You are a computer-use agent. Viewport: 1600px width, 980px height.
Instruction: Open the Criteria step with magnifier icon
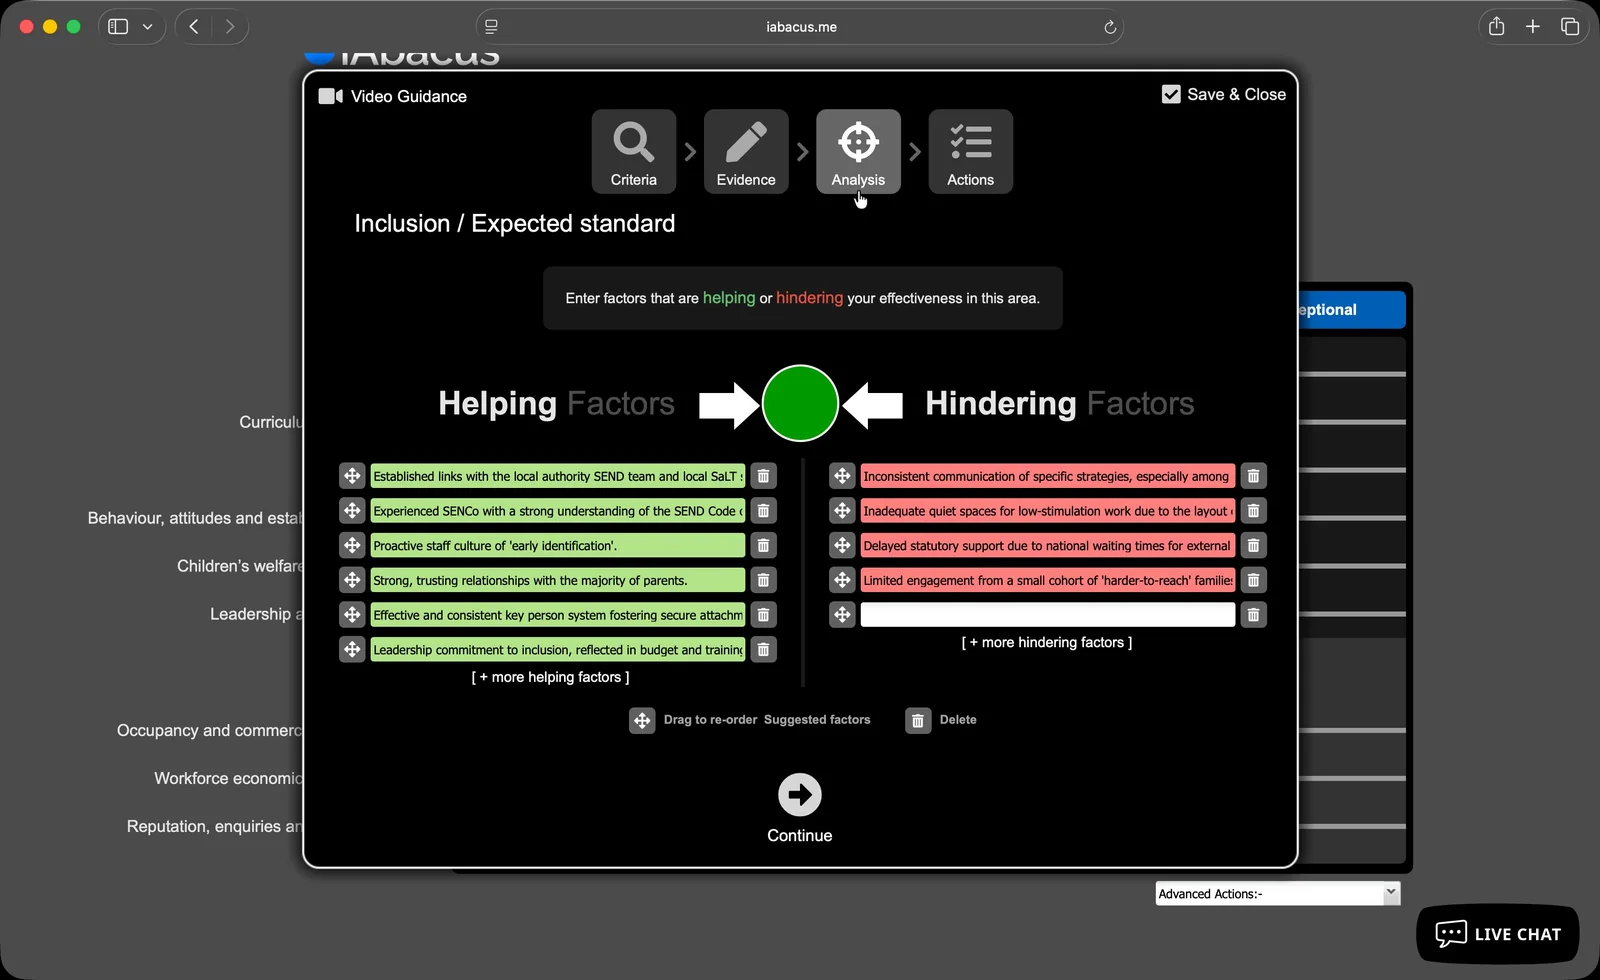pyautogui.click(x=633, y=152)
